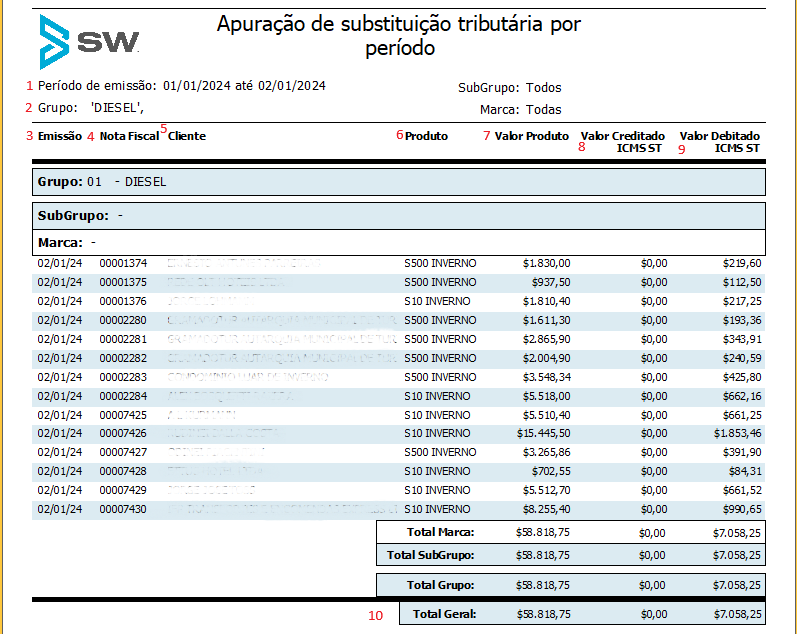The image size is (797, 634).
Task: Click product value $3.548,34
Action: (x=546, y=377)
